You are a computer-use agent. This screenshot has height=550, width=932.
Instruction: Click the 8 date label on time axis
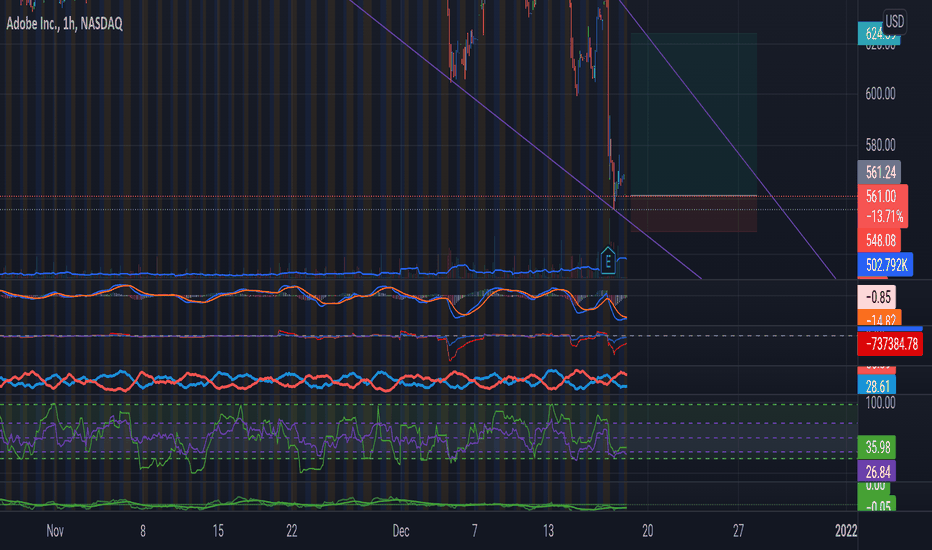coord(143,531)
